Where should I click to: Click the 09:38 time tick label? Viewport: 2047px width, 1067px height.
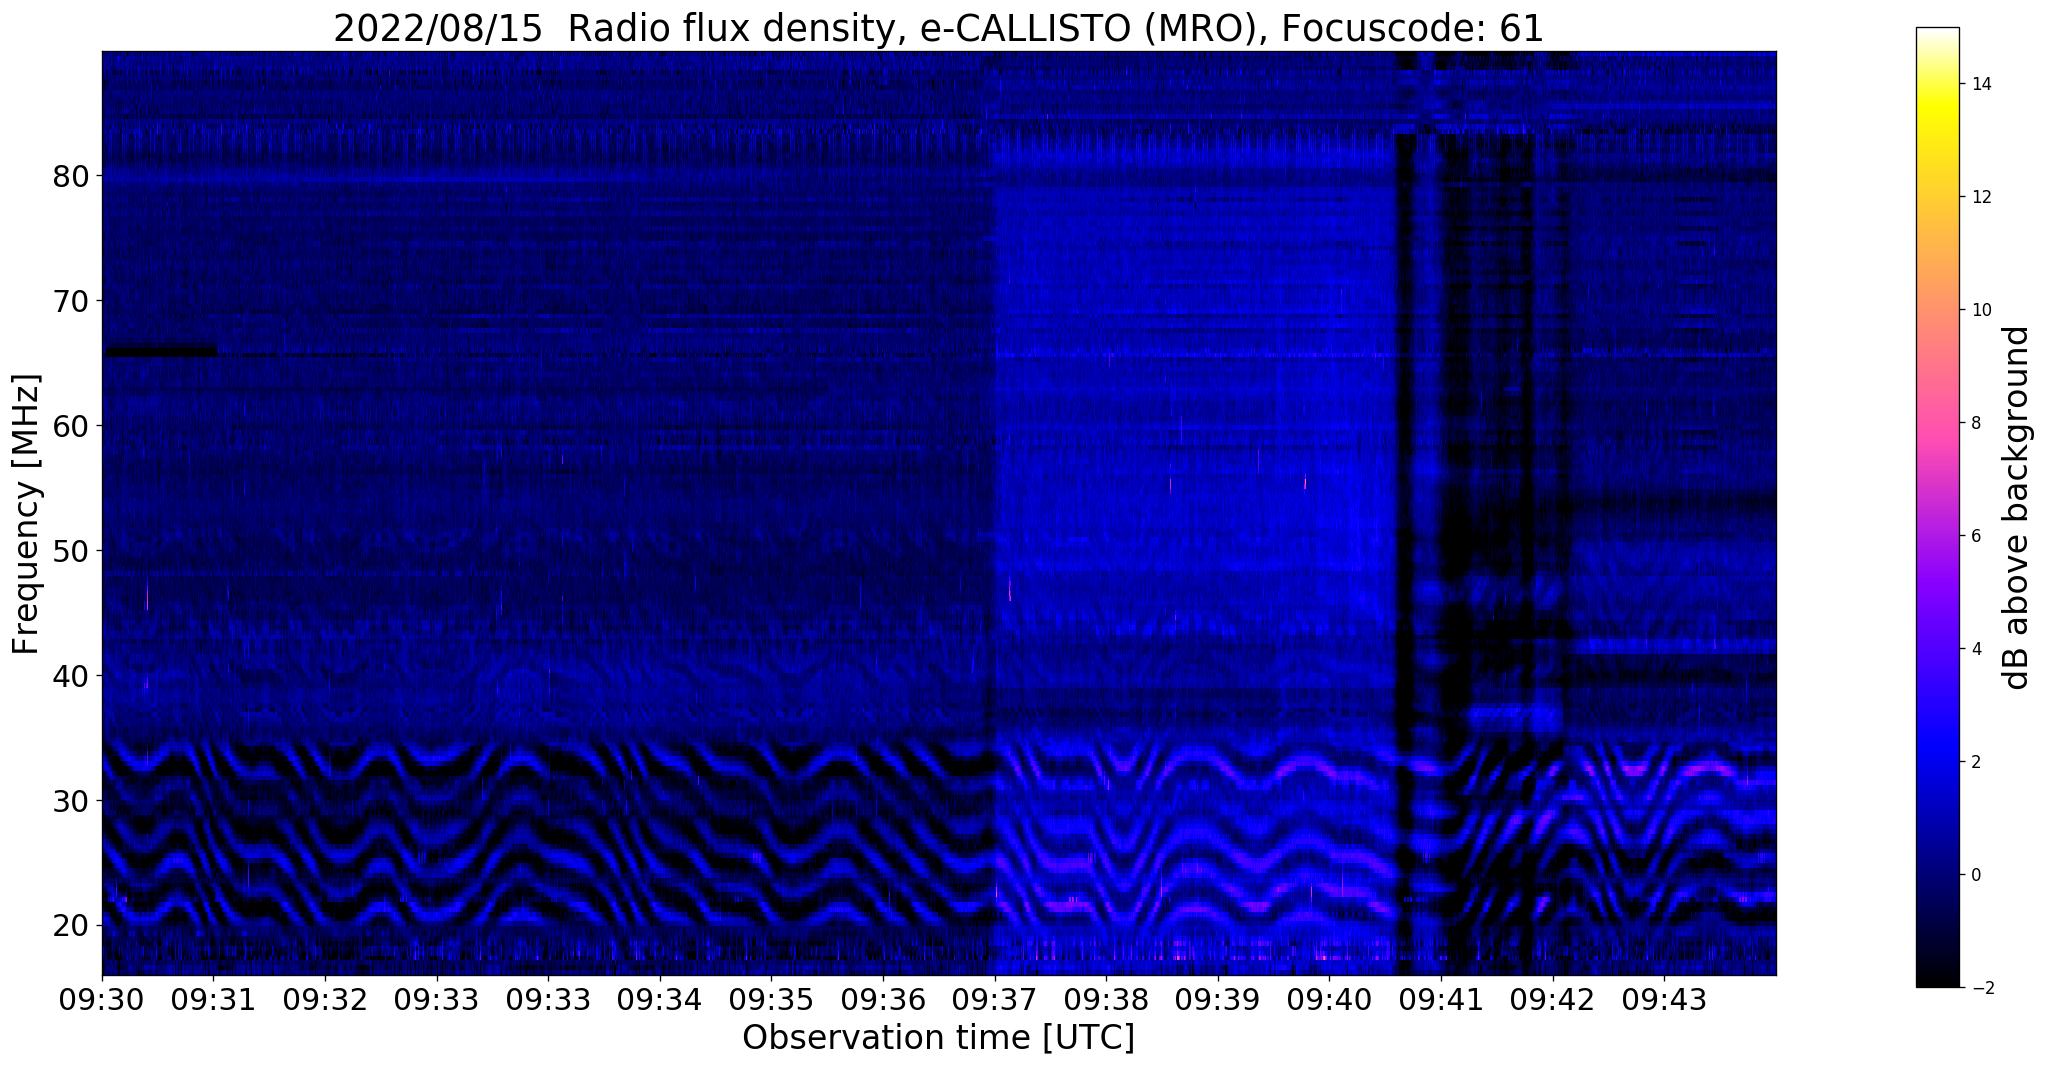pyautogui.click(x=1106, y=999)
